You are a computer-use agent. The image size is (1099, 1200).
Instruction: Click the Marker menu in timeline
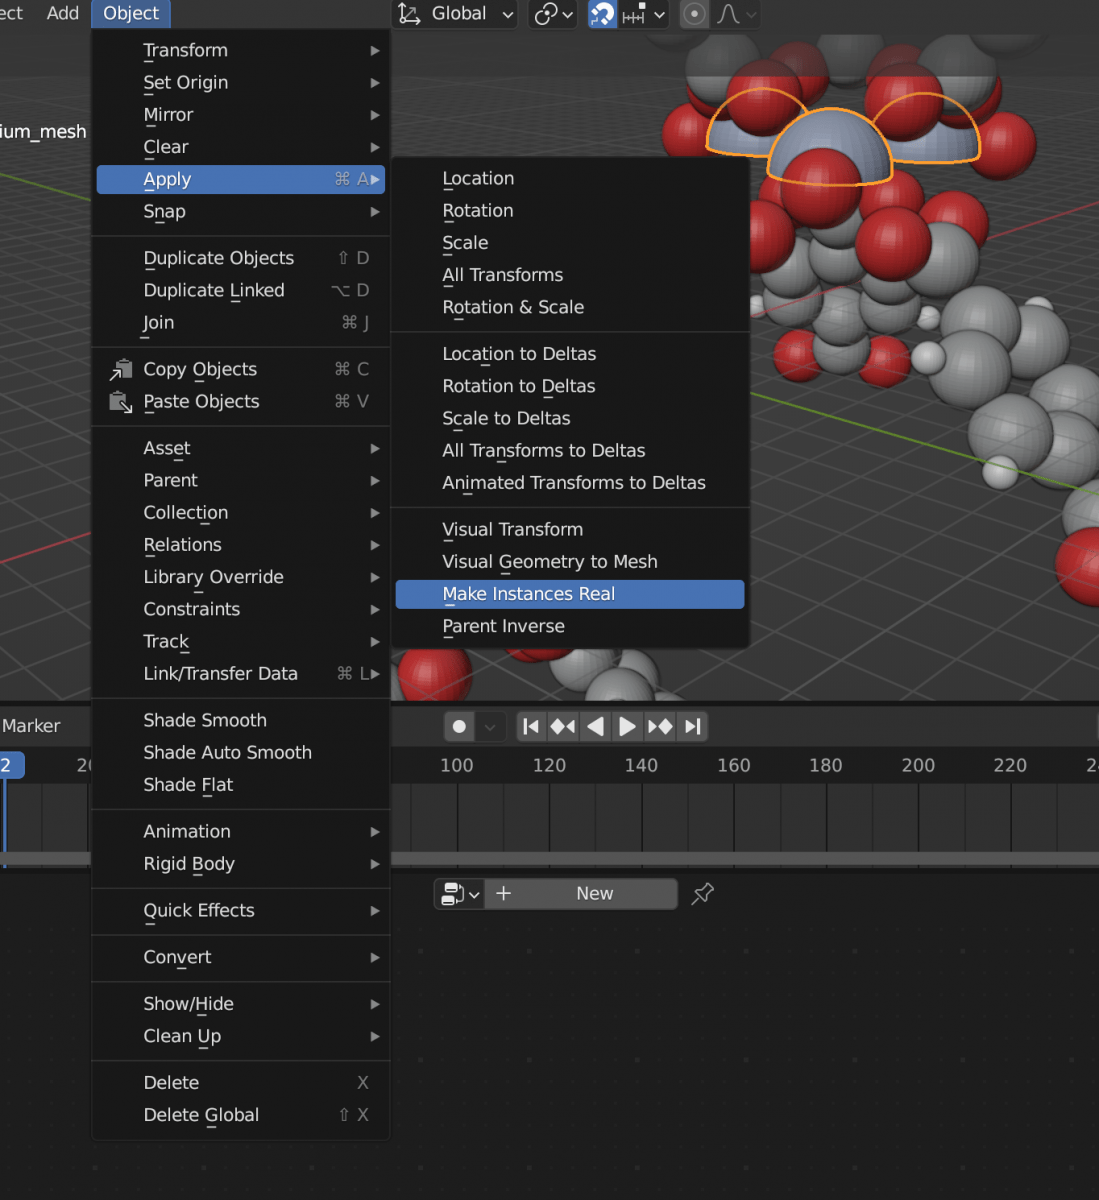click(31, 726)
